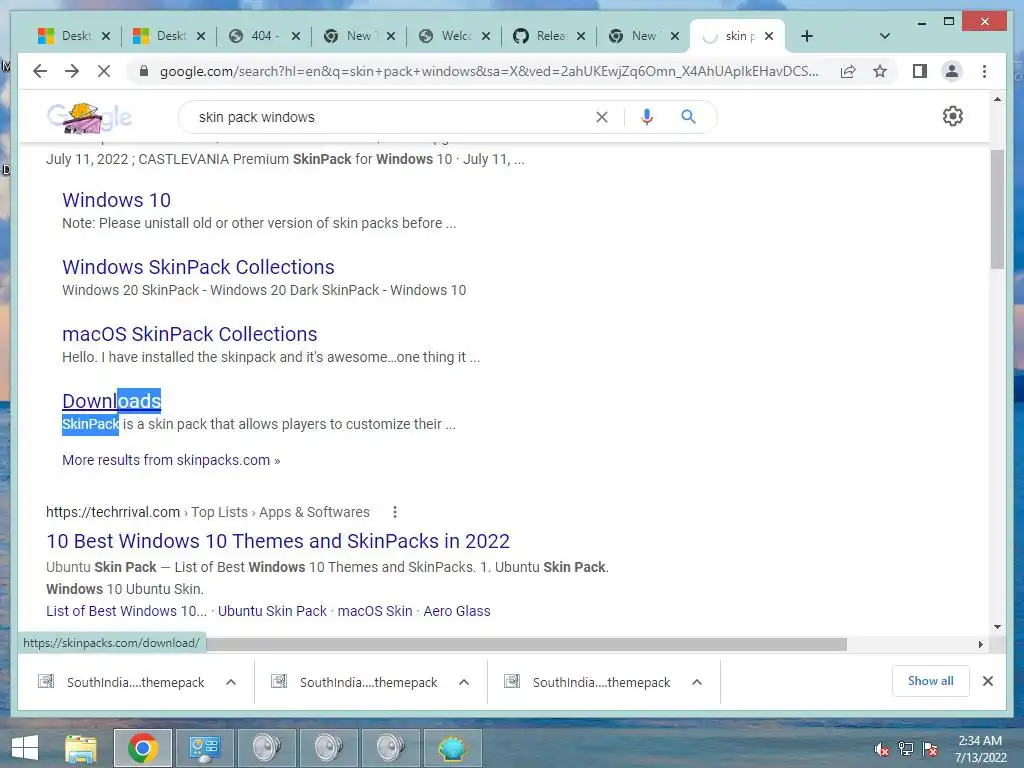Open first speaker taskbar item
Screen dimensions: 1024x768
click(x=266, y=748)
